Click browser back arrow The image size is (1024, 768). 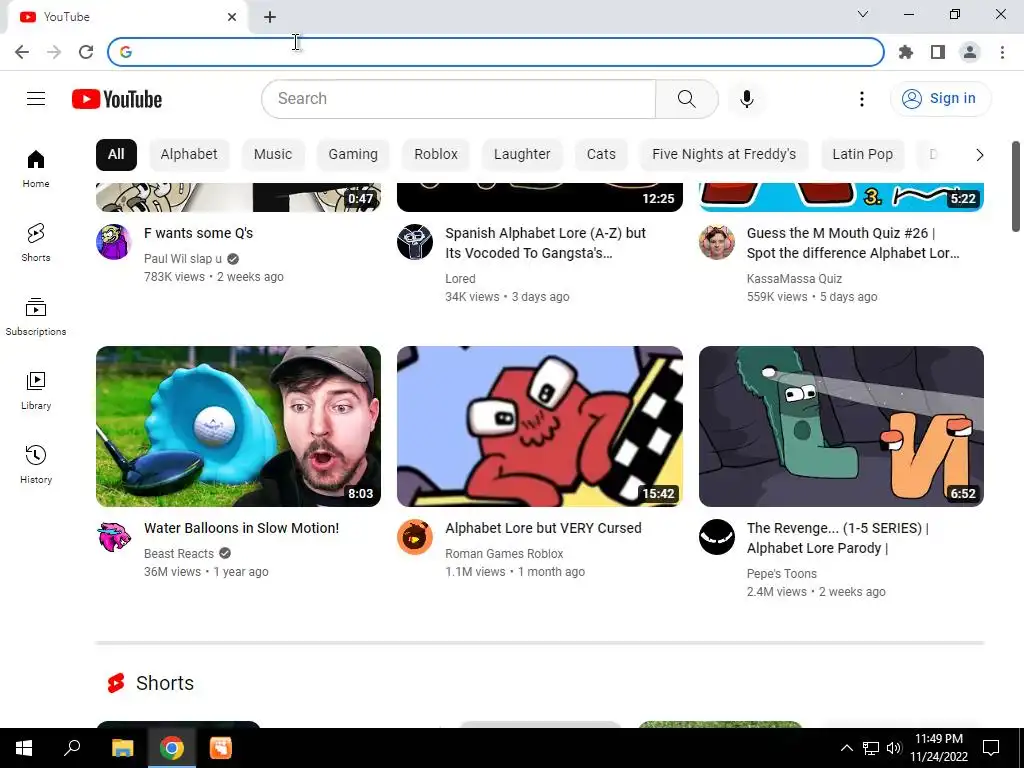tap(22, 52)
